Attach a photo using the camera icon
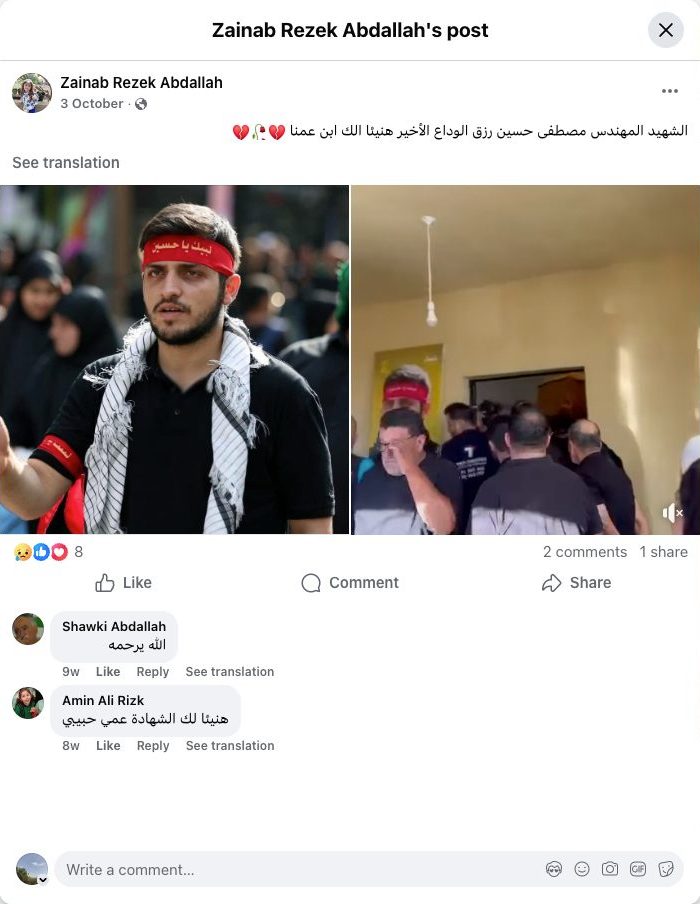700x904 pixels. tap(609, 869)
